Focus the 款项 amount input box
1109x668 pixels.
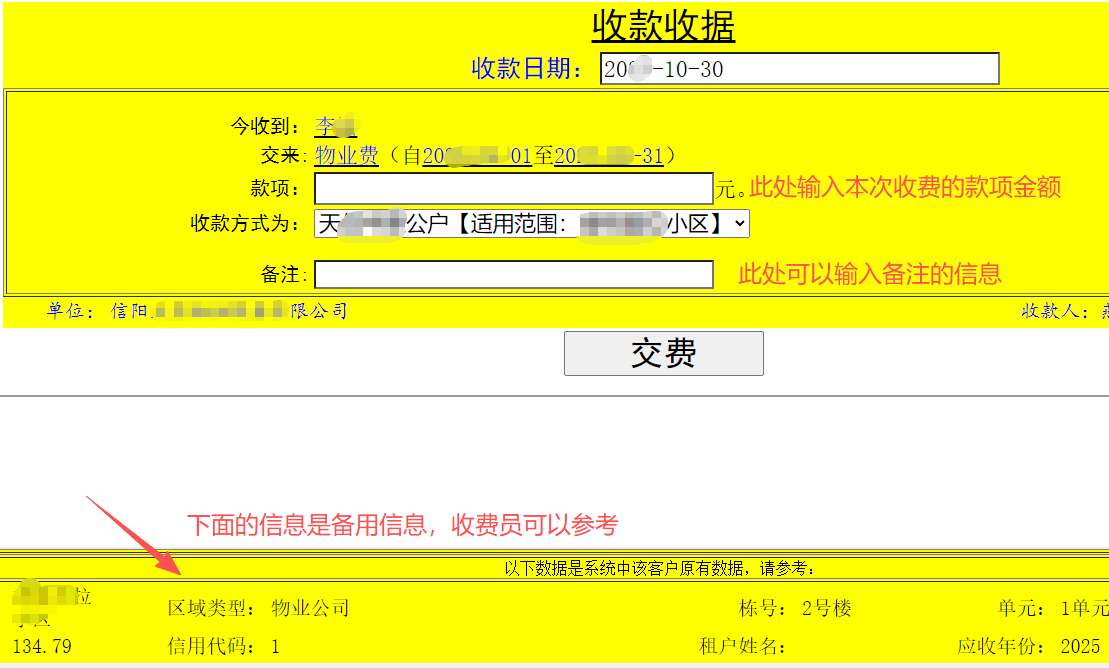(513, 188)
